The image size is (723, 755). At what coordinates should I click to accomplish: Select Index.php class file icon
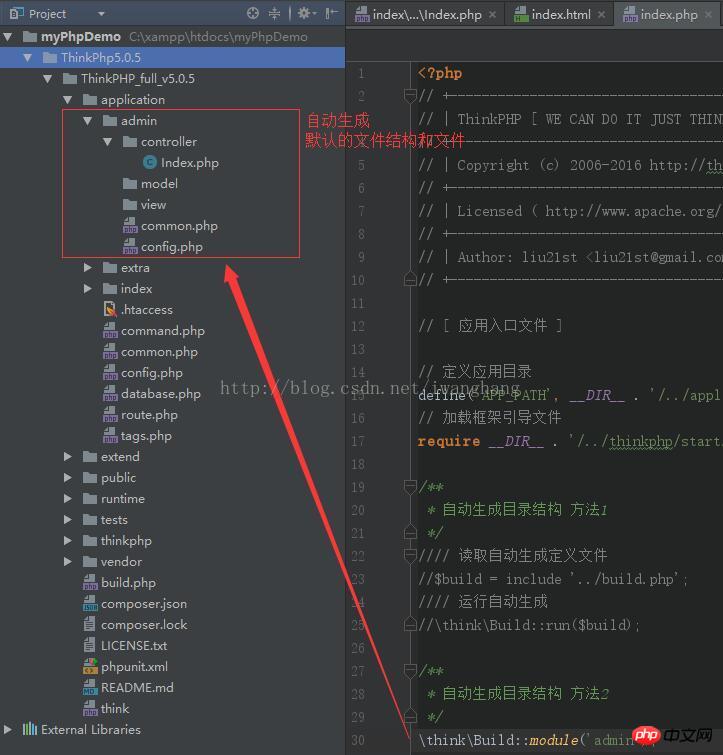click(150, 163)
